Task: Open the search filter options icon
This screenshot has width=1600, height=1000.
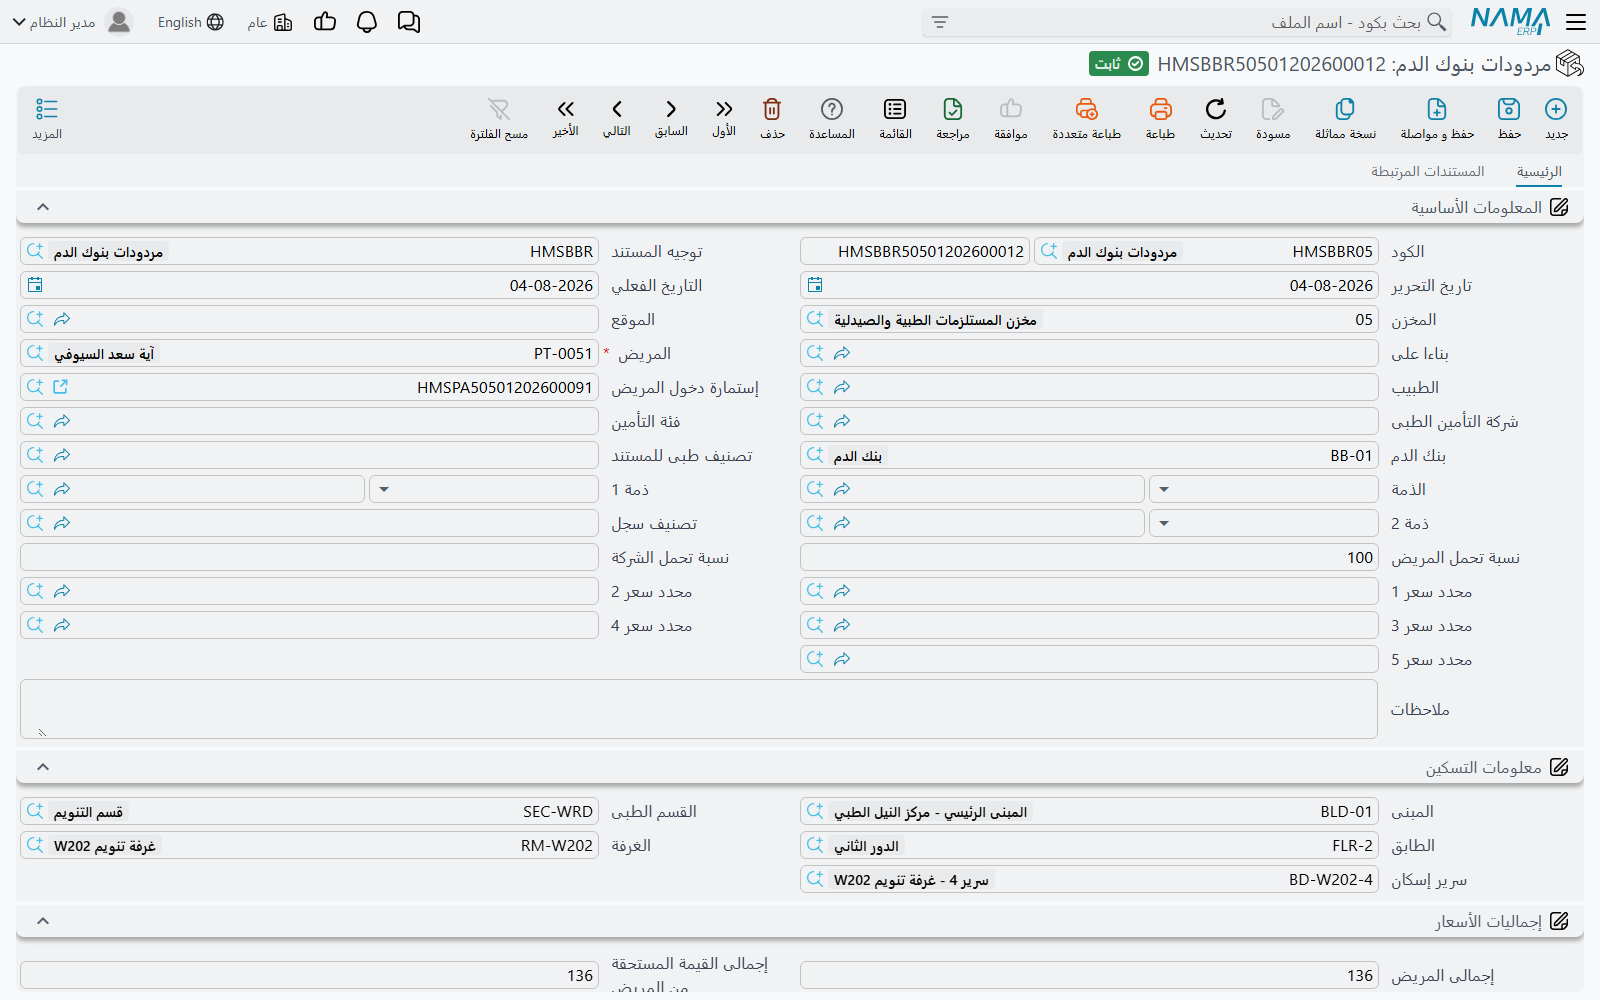Action: [940, 22]
